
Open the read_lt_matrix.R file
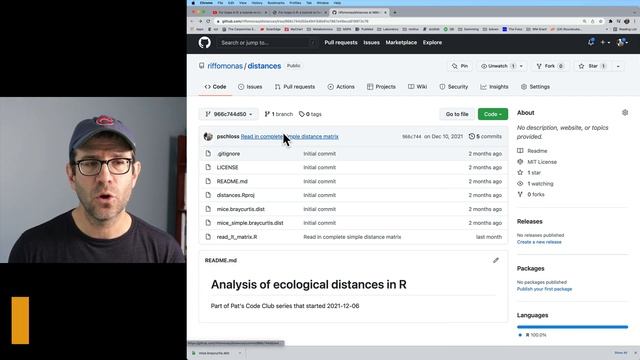click(x=237, y=237)
